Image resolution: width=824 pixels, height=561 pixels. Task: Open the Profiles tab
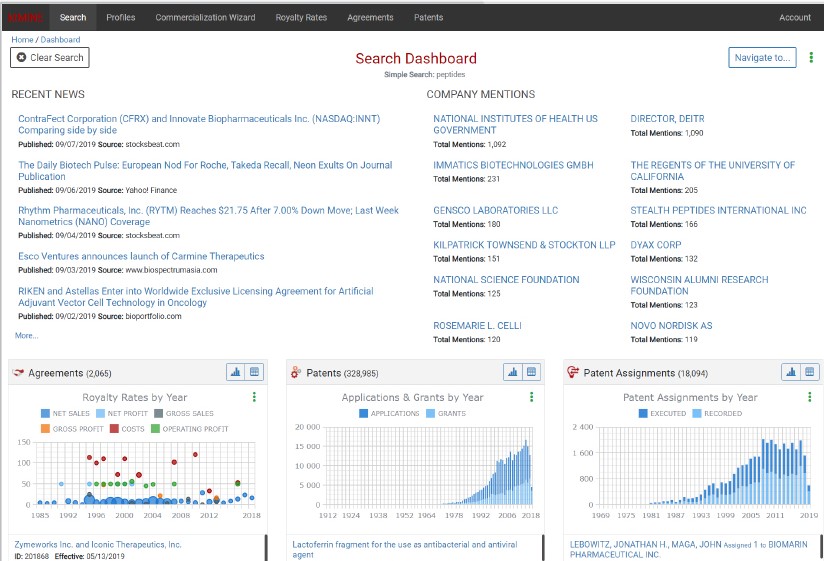pos(120,17)
